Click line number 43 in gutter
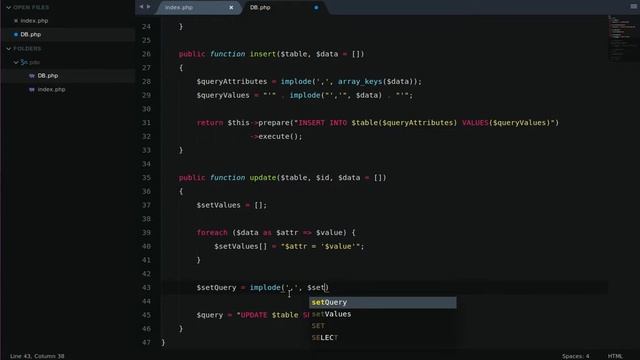 click(146, 287)
